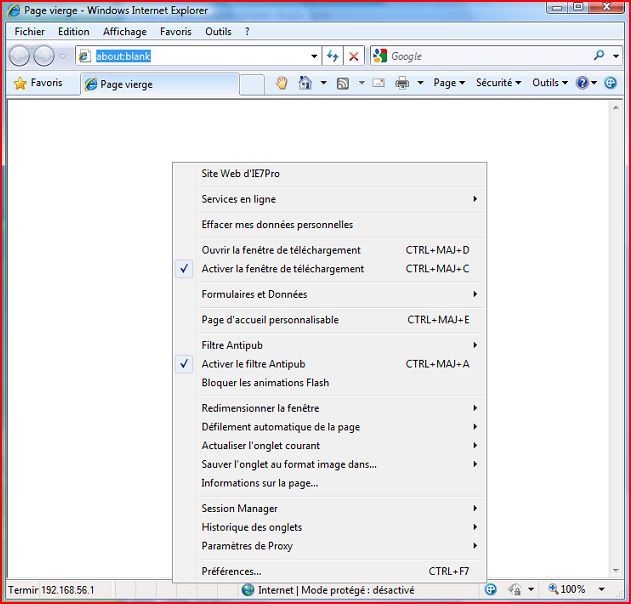The image size is (631, 604).
Task: Click the hand grab icon in toolbar
Action: coord(282,83)
